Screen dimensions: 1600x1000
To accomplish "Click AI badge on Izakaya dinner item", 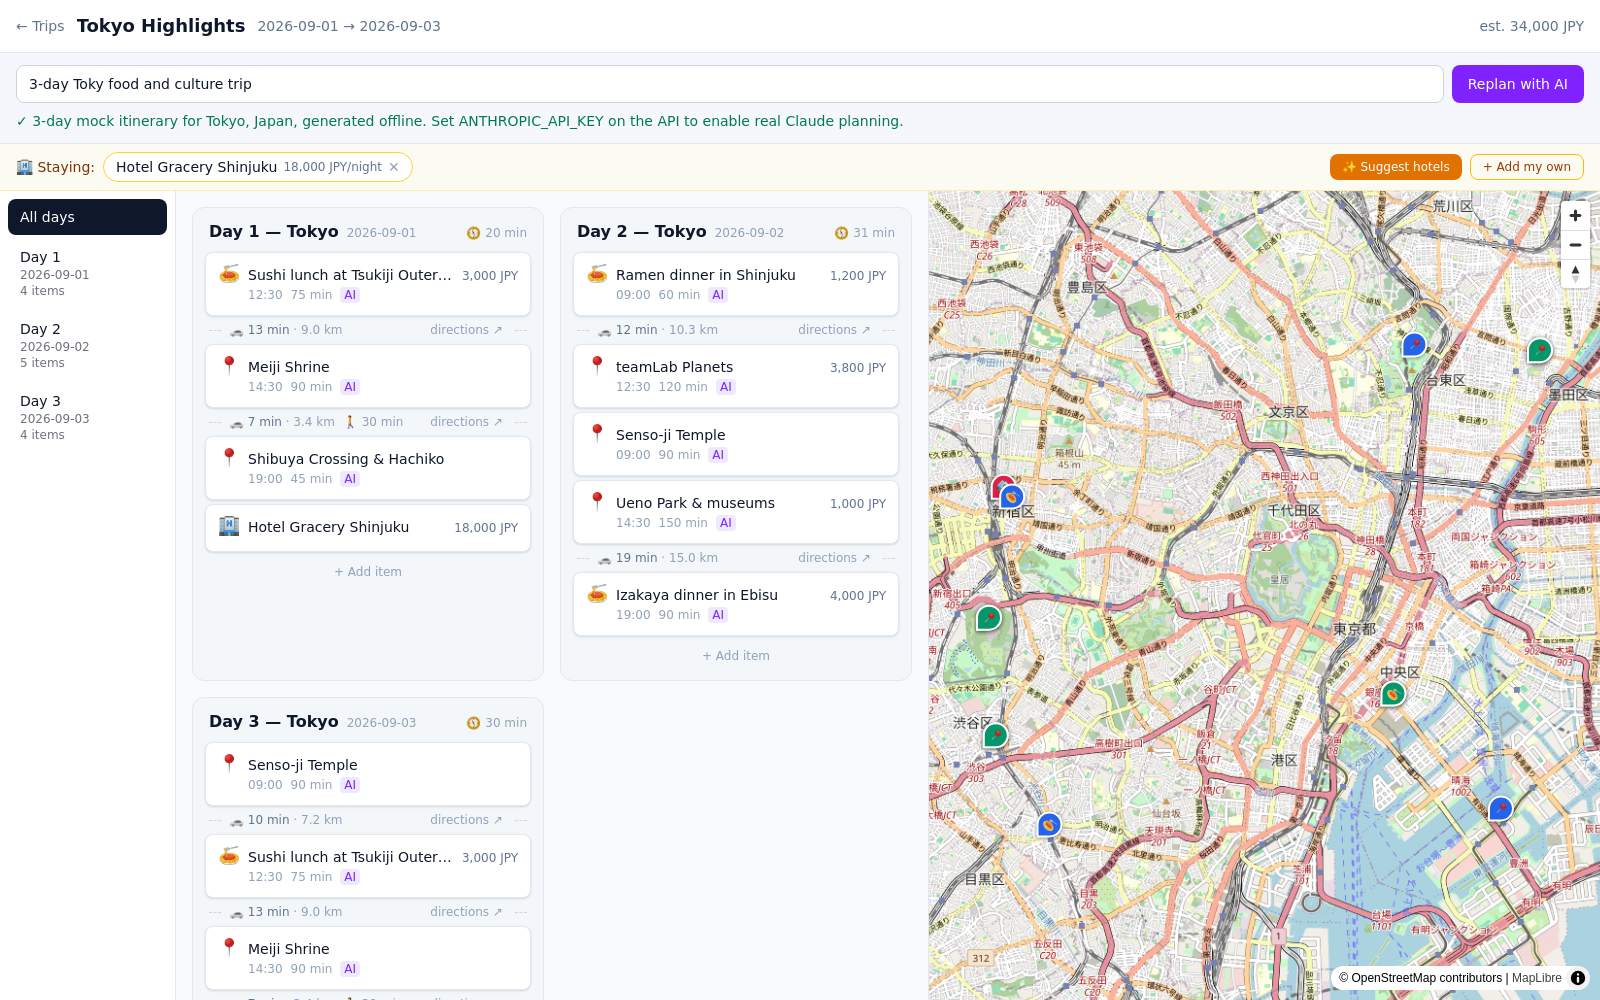I will tap(718, 615).
